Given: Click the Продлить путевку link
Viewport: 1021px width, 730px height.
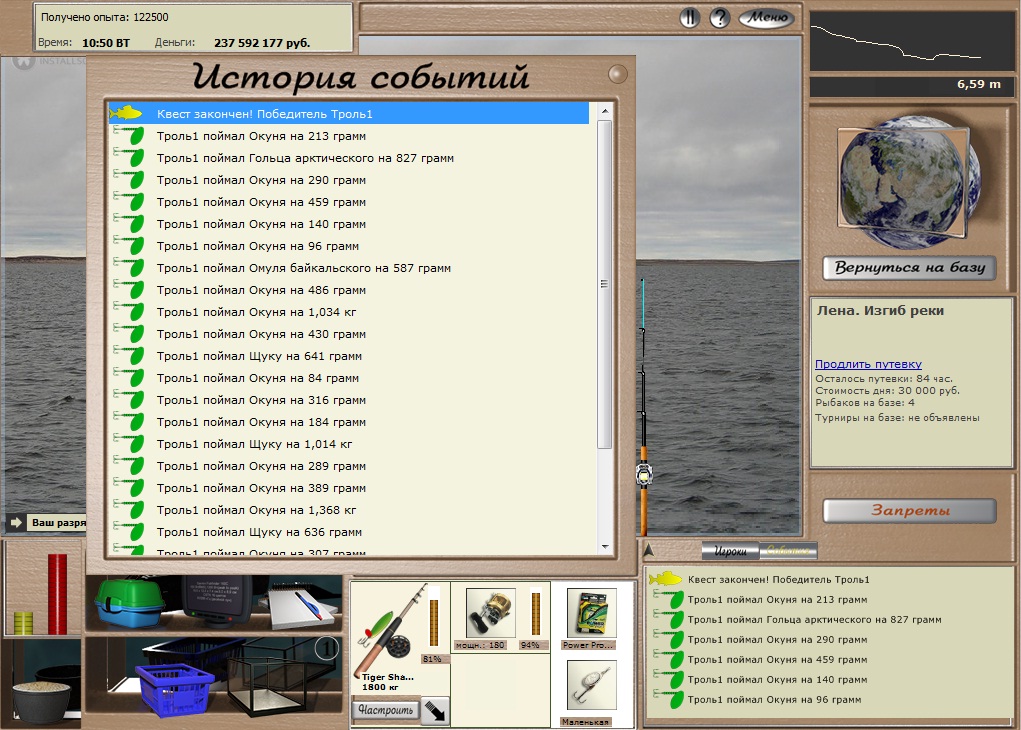Looking at the screenshot, I should coord(868,364).
